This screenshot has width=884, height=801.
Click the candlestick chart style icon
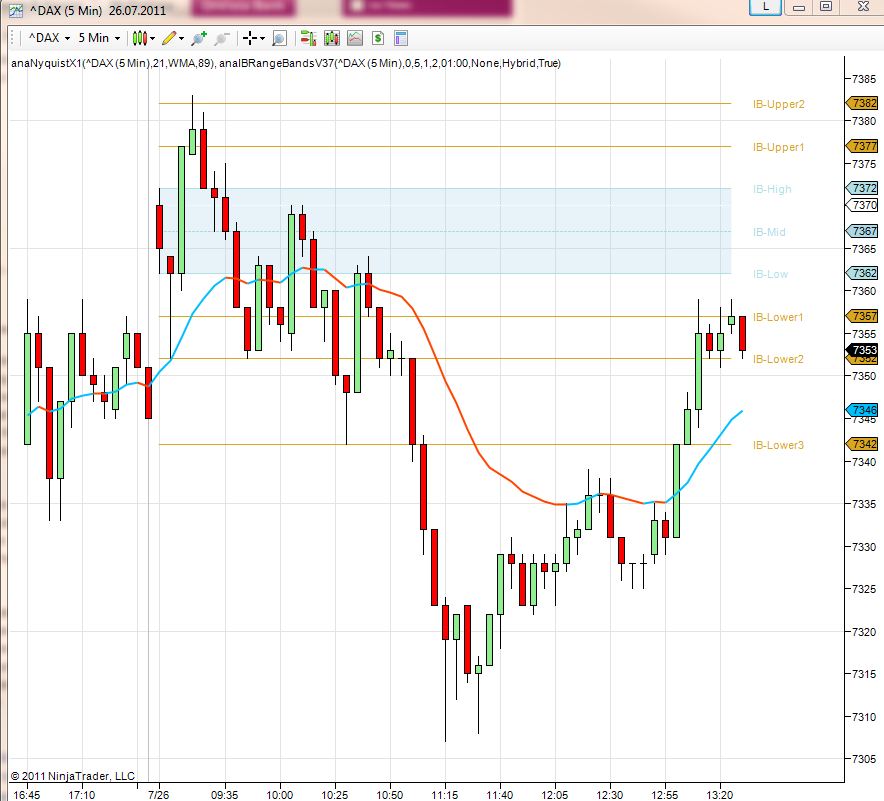(x=139, y=38)
